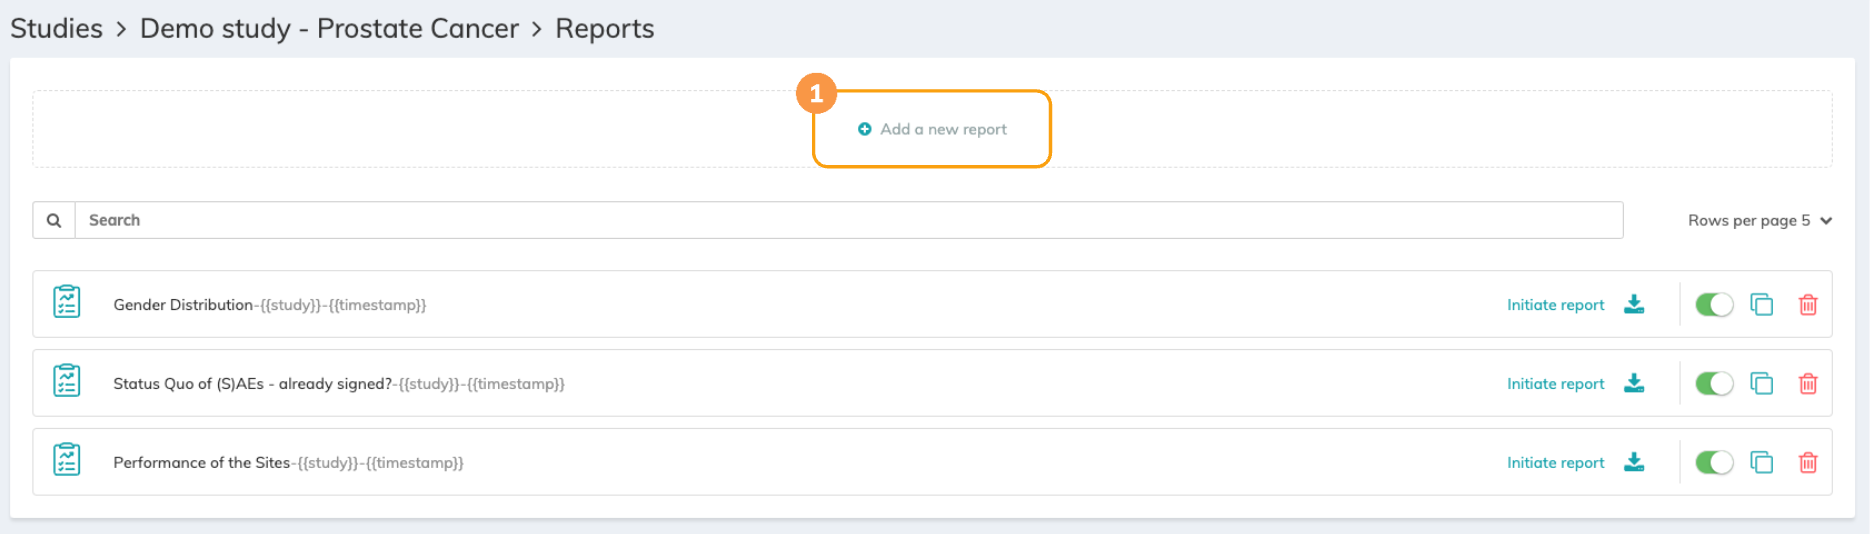The image size is (1870, 534).
Task: Duplicate the Performance of the Sites report
Action: pos(1761,462)
